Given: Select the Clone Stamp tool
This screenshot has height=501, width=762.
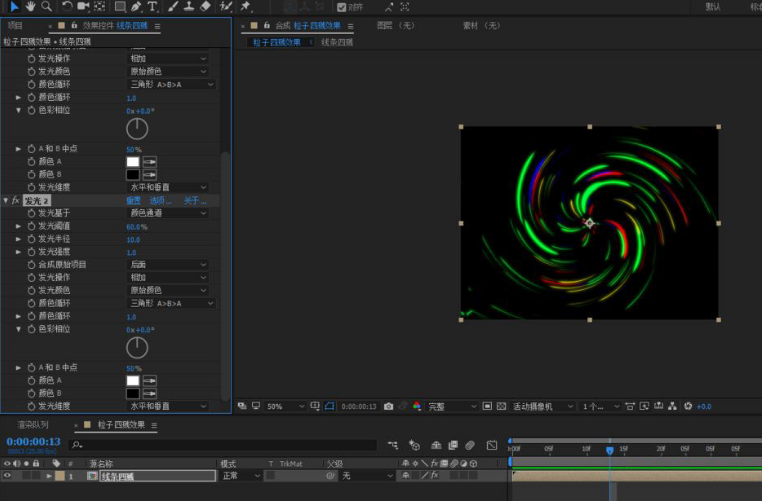Looking at the screenshot, I should pos(189,6).
